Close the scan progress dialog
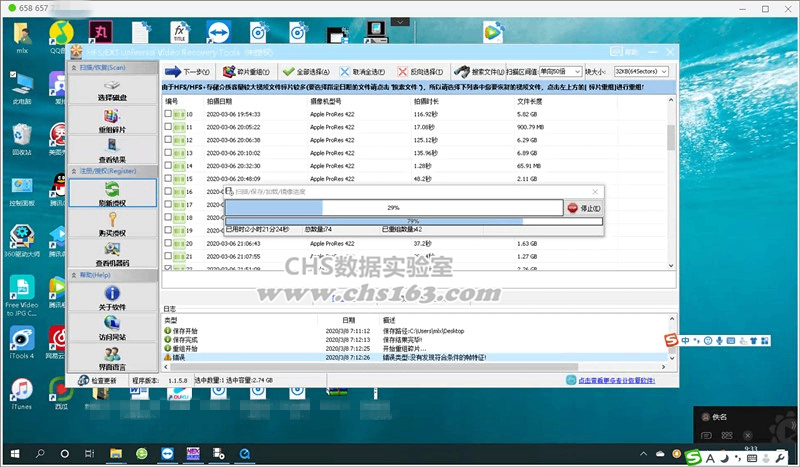 pos(595,192)
